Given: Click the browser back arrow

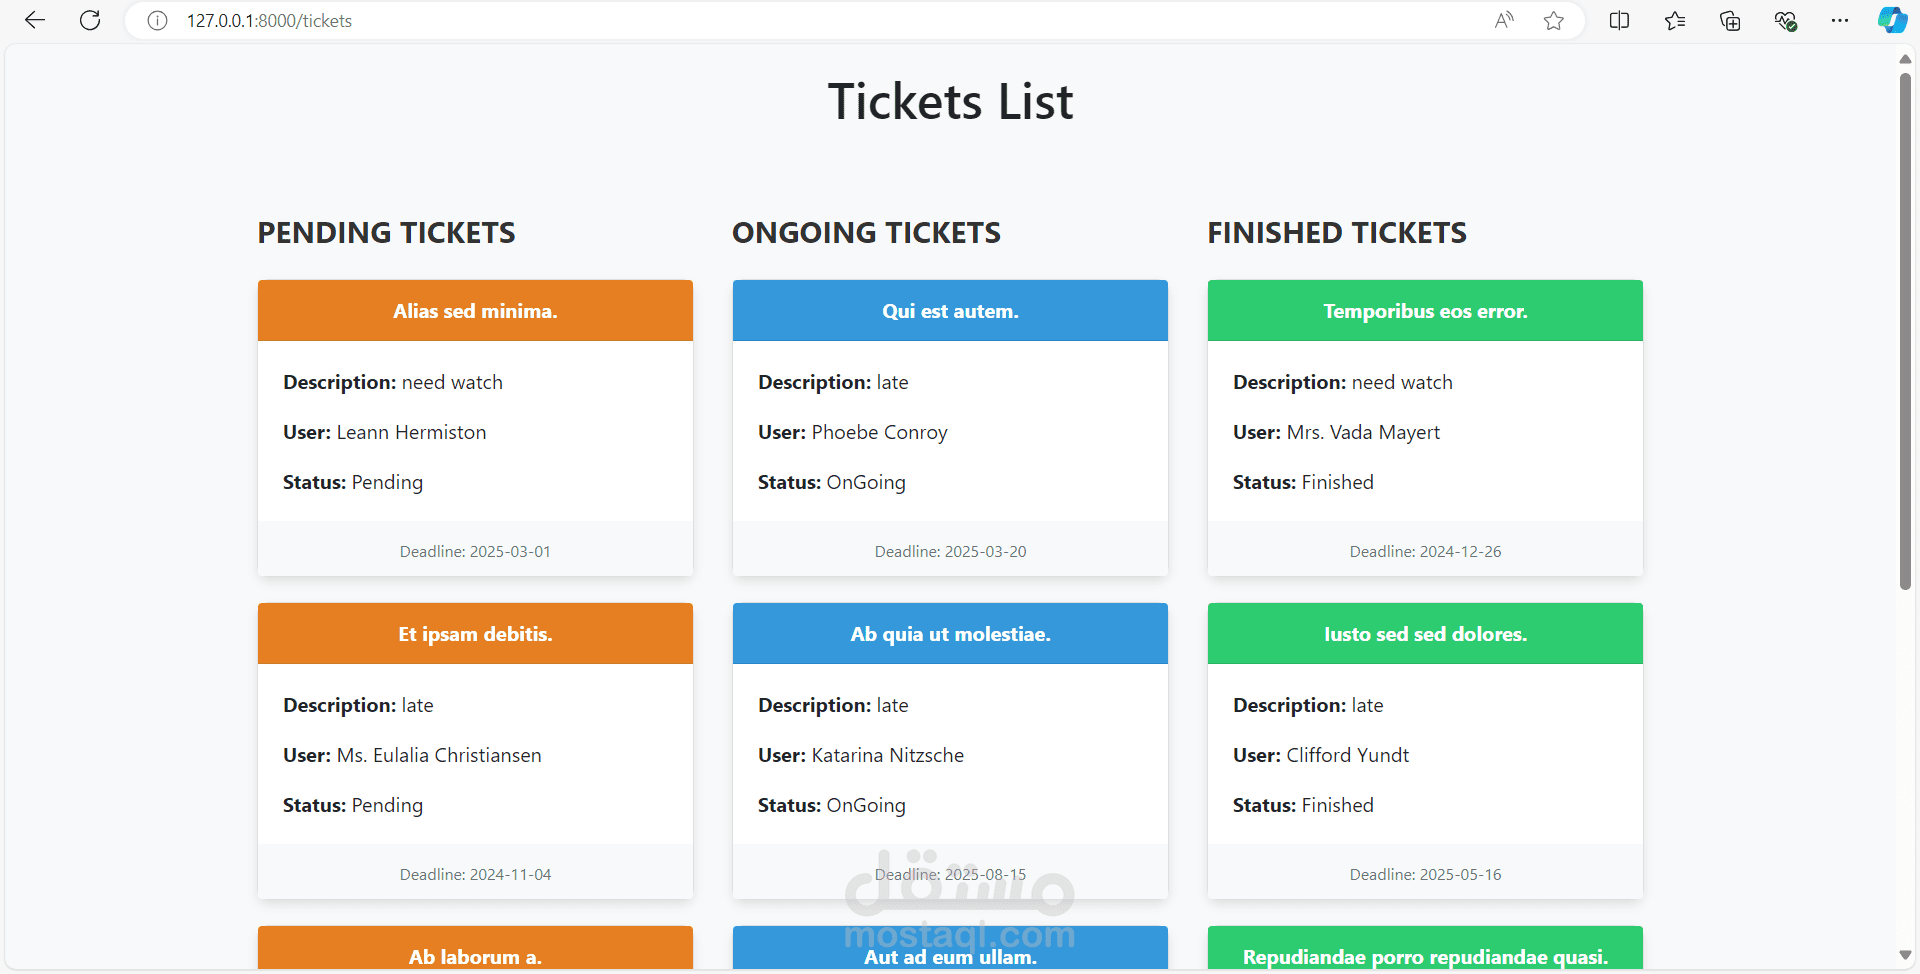Looking at the screenshot, I should pos(35,20).
